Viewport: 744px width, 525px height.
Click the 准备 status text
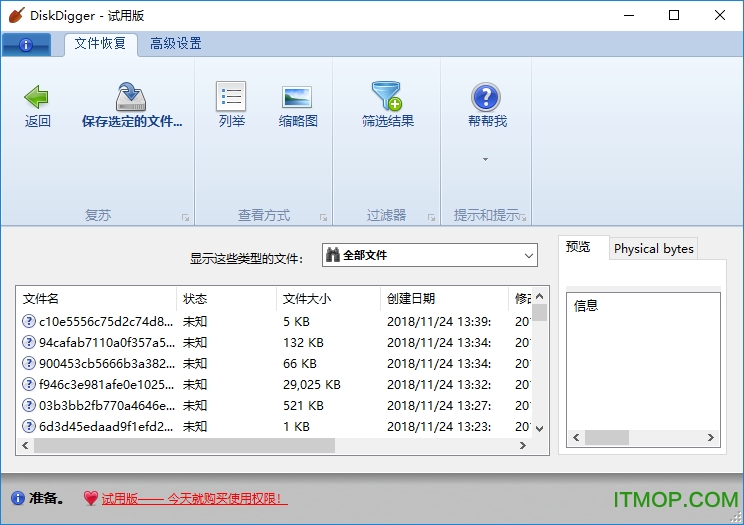[46, 498]
